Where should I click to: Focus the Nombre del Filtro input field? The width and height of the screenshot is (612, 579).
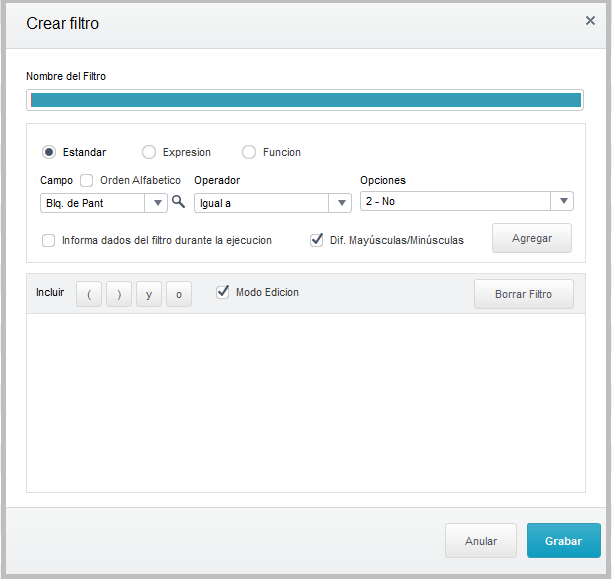click(305, 100)
